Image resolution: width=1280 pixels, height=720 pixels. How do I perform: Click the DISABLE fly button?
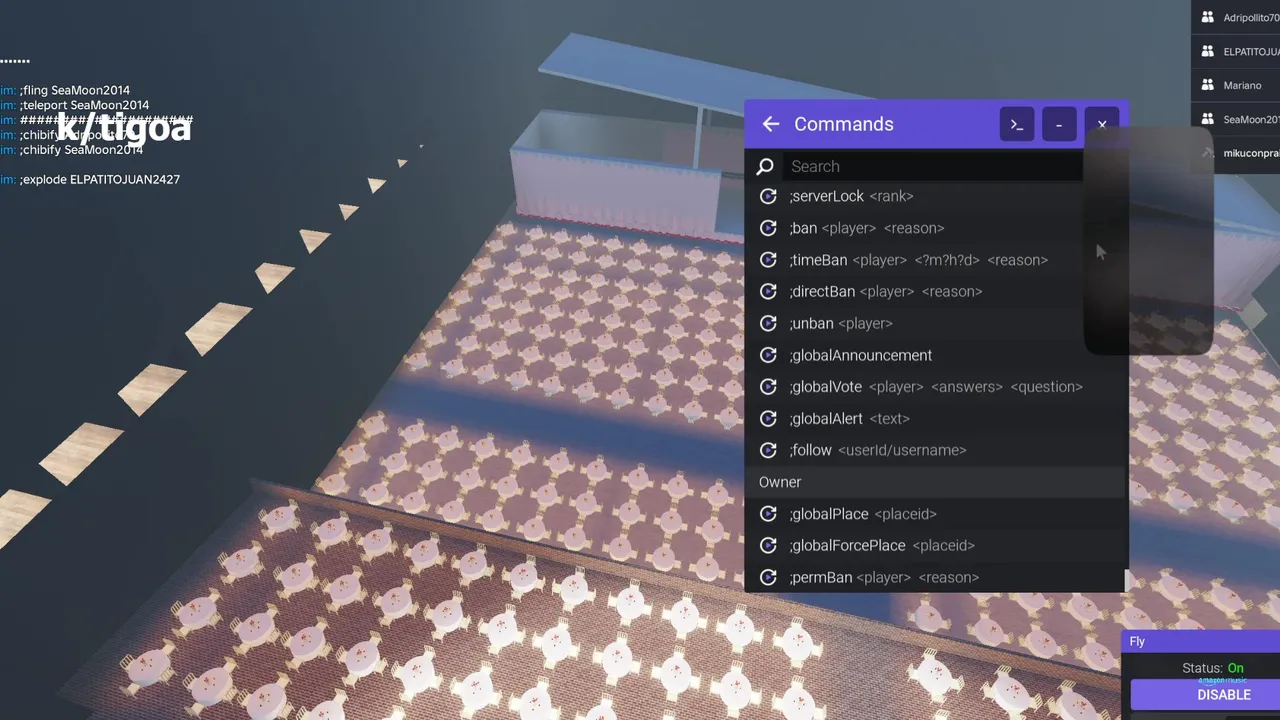click(x=1205, y=695)
